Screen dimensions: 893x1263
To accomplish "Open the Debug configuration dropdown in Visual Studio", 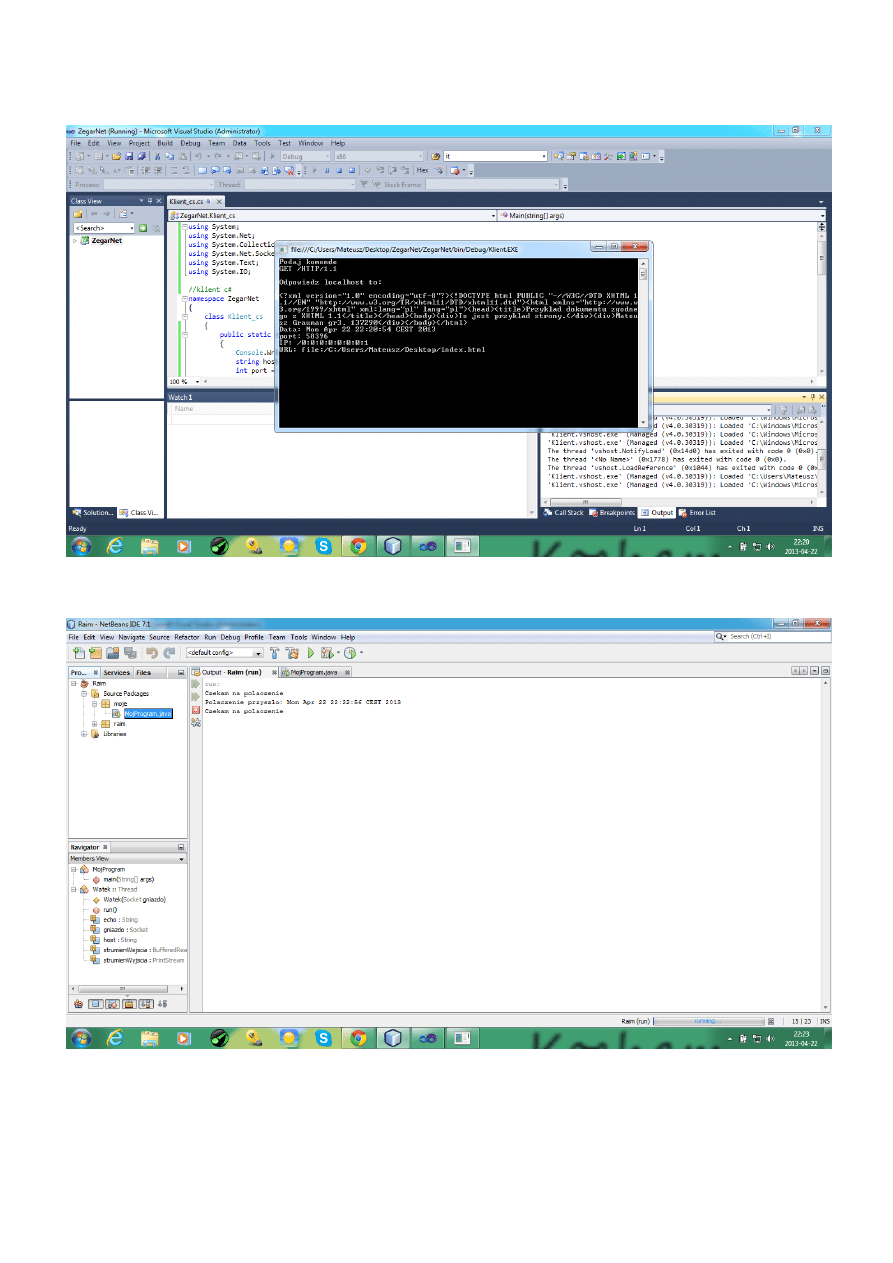I will 305,156.
